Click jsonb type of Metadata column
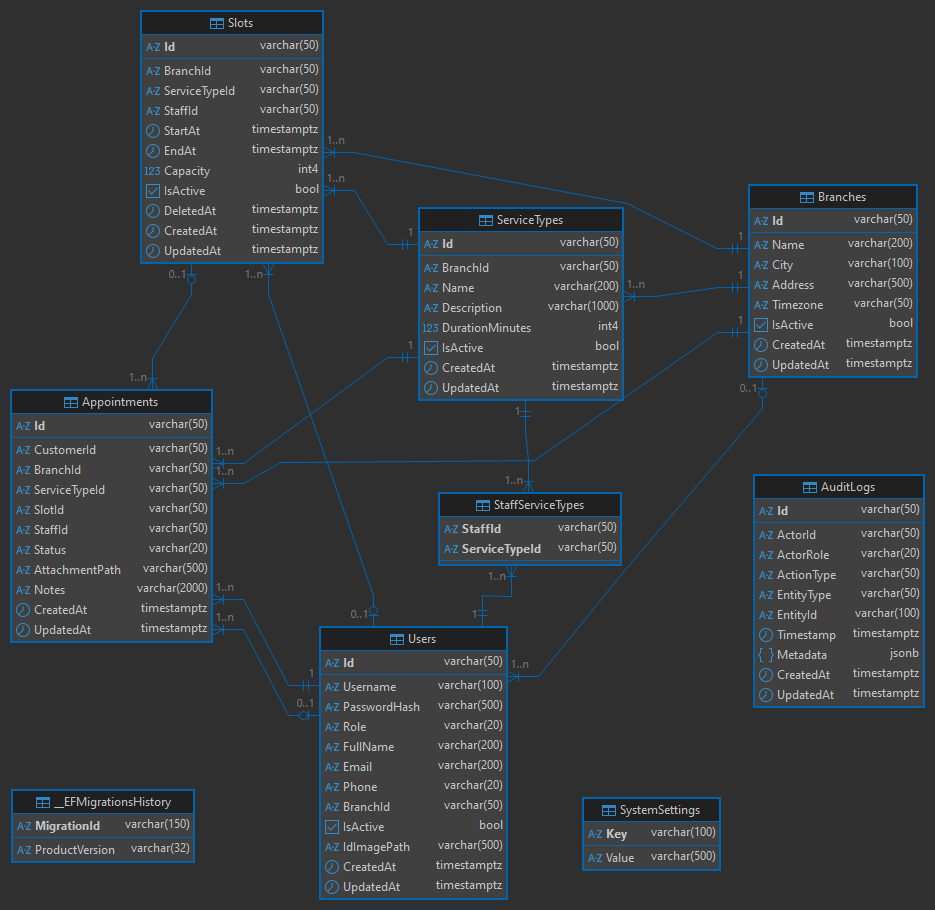Viewport: 935px width, 910px height. [x=904, y=654]
